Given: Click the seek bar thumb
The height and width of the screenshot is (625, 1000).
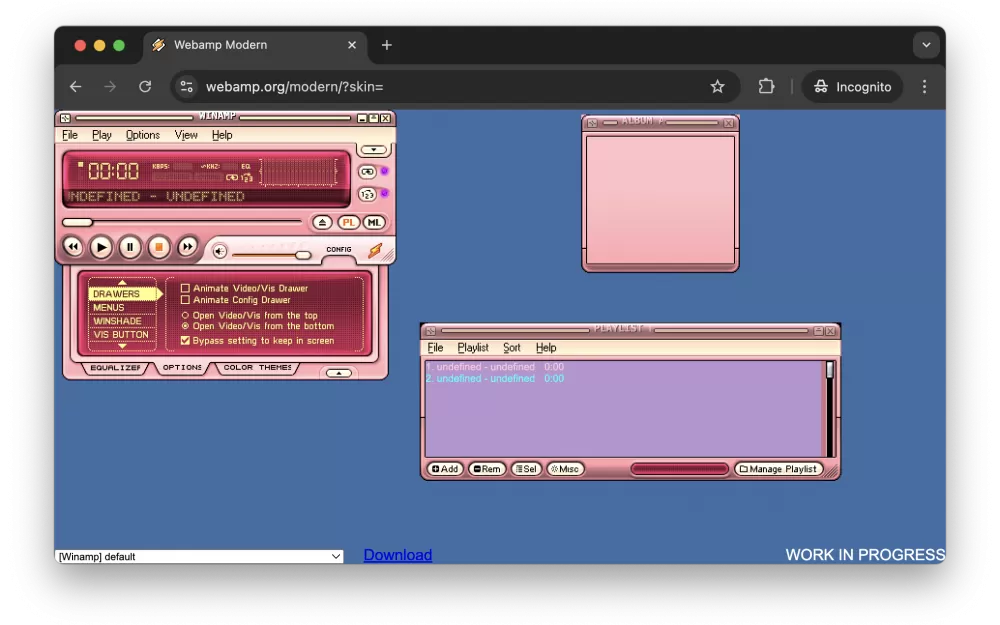Looking at the screenshot, I should click(x=77, y=222).
